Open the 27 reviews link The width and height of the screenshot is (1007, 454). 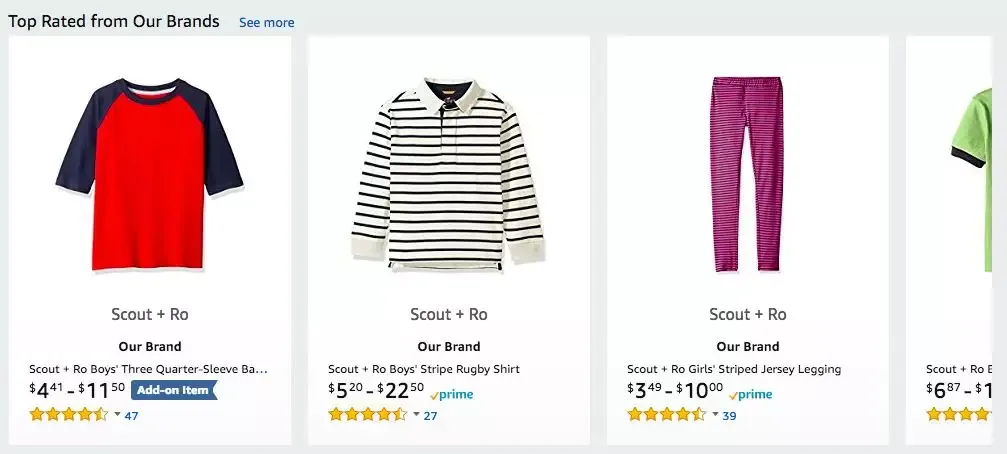[x=430, y=416]
